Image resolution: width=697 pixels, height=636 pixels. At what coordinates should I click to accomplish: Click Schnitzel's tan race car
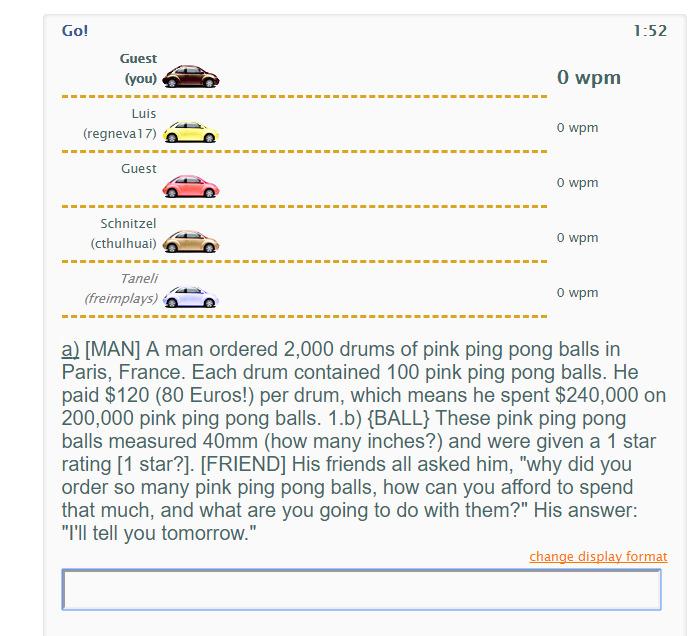191,242
